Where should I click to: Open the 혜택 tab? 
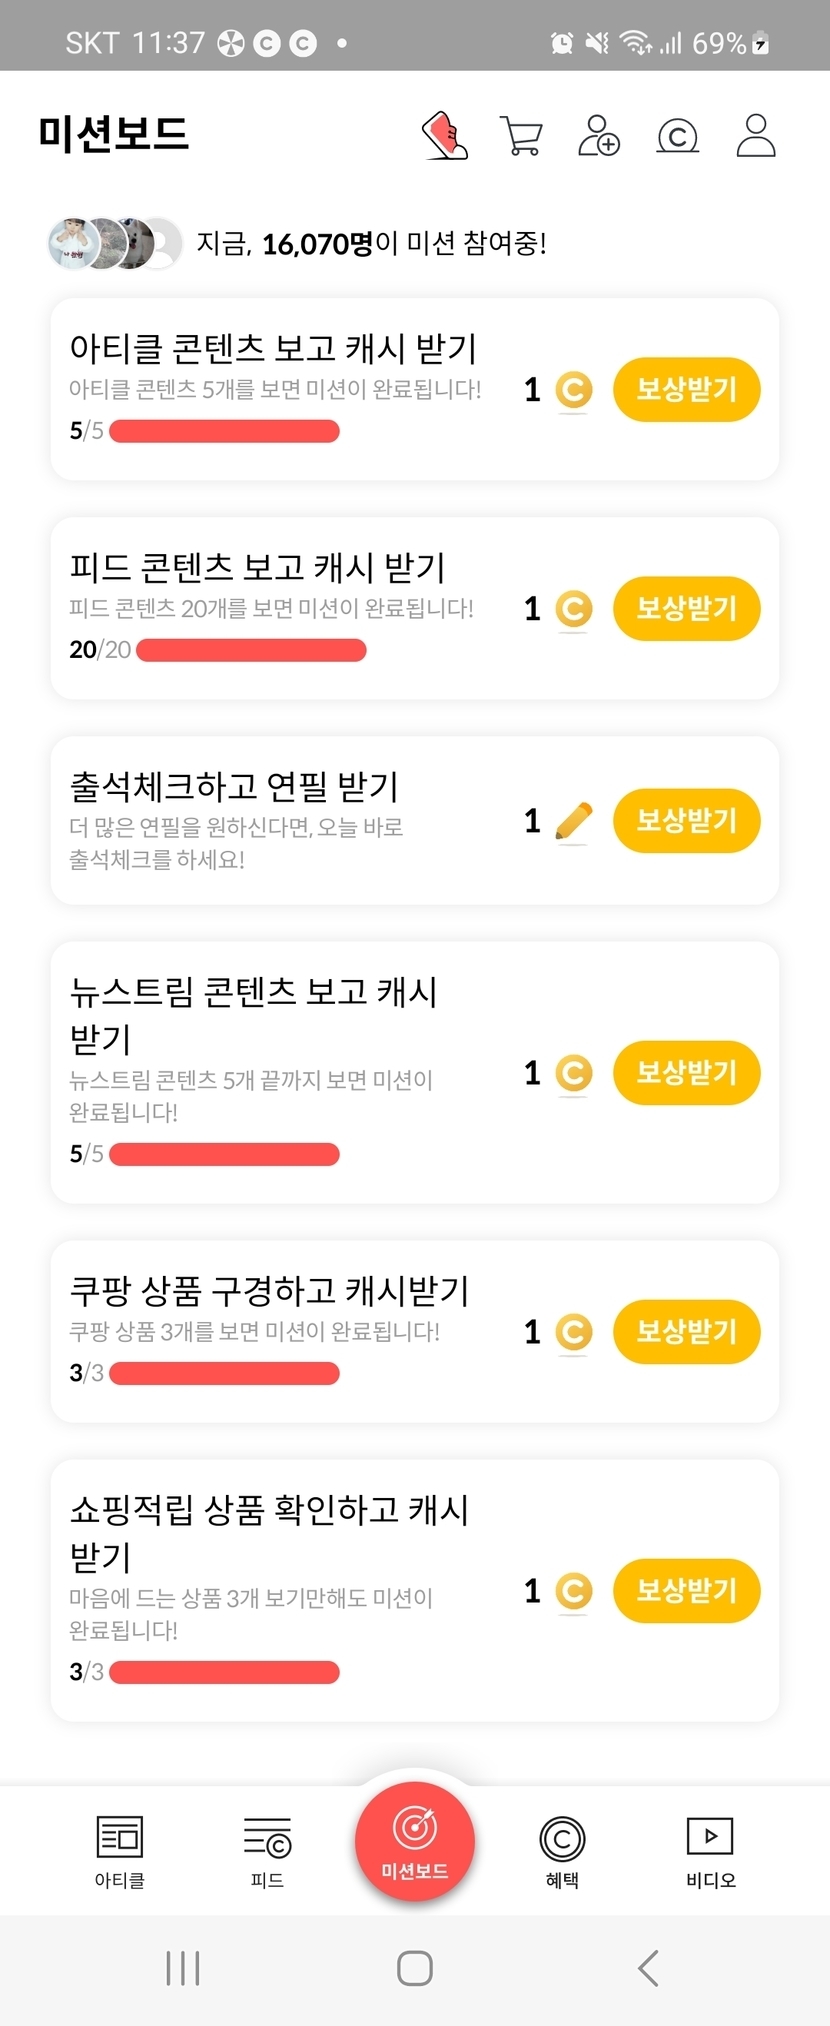(x=562, y=1852)
